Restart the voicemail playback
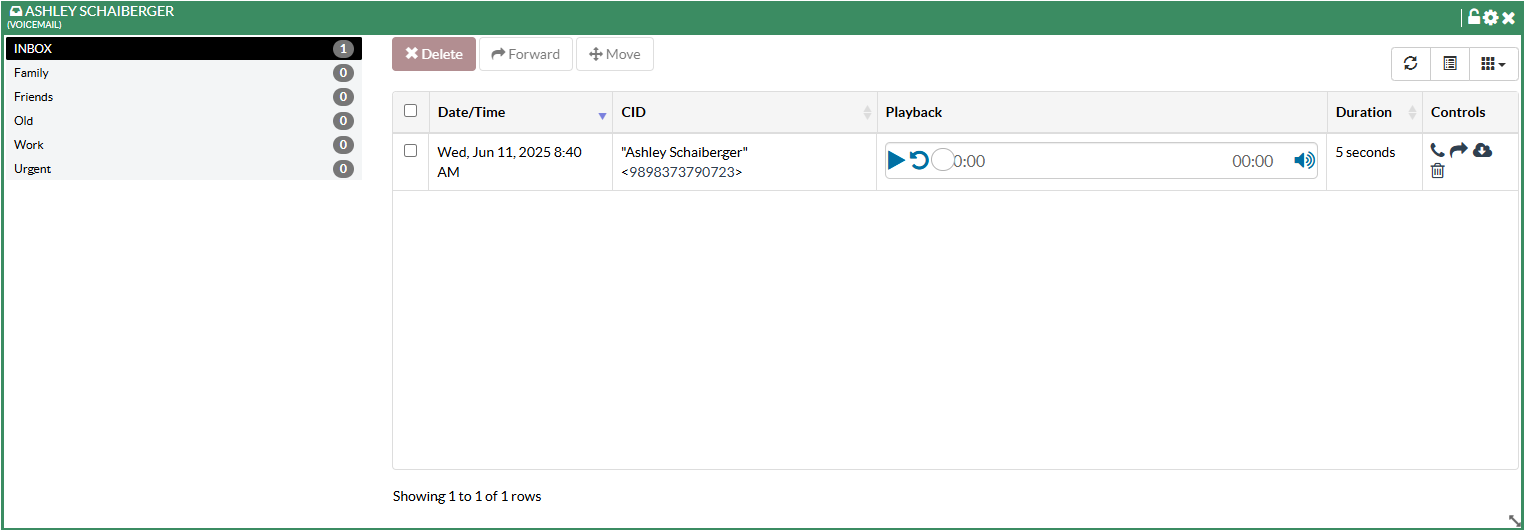1524x530 pixels. coord(919,160)
